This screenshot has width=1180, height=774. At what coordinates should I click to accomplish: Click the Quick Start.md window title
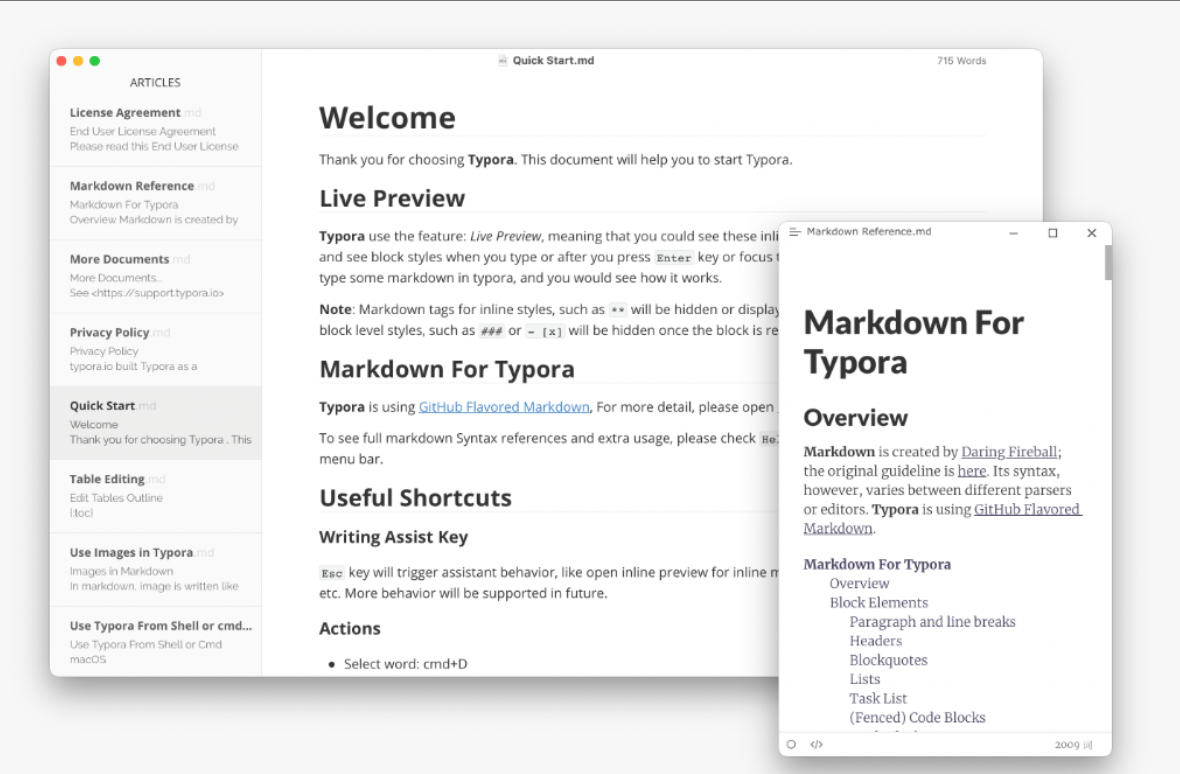click(x=553, y=61)
